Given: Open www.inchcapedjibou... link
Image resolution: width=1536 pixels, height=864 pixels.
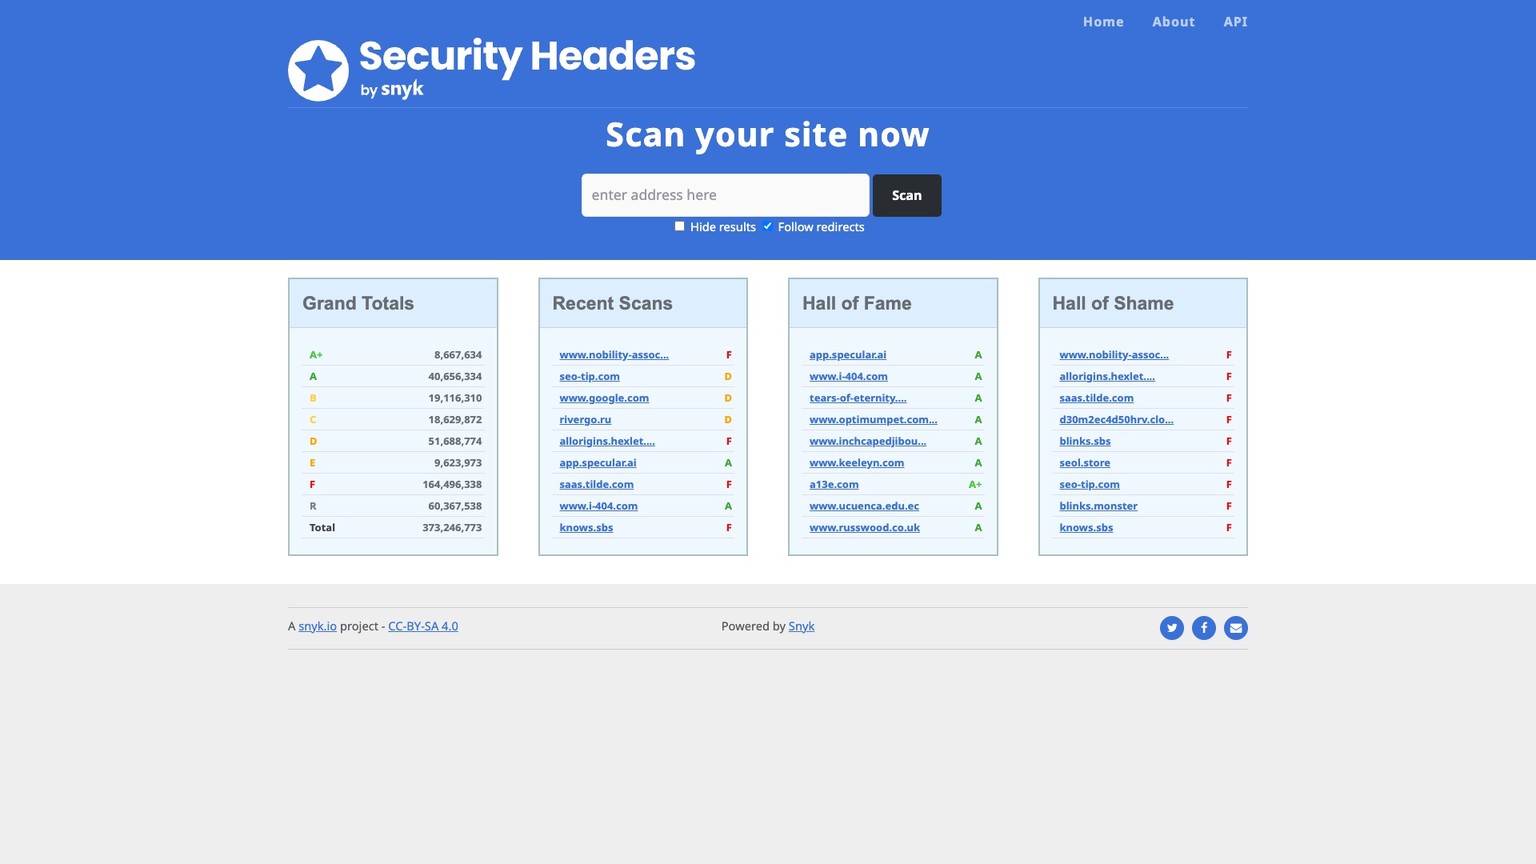Looking at the screenshot, I should (x=868, y=441).
